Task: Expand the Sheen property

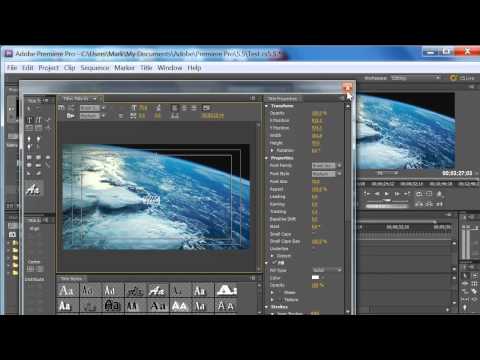Action: 272,292
